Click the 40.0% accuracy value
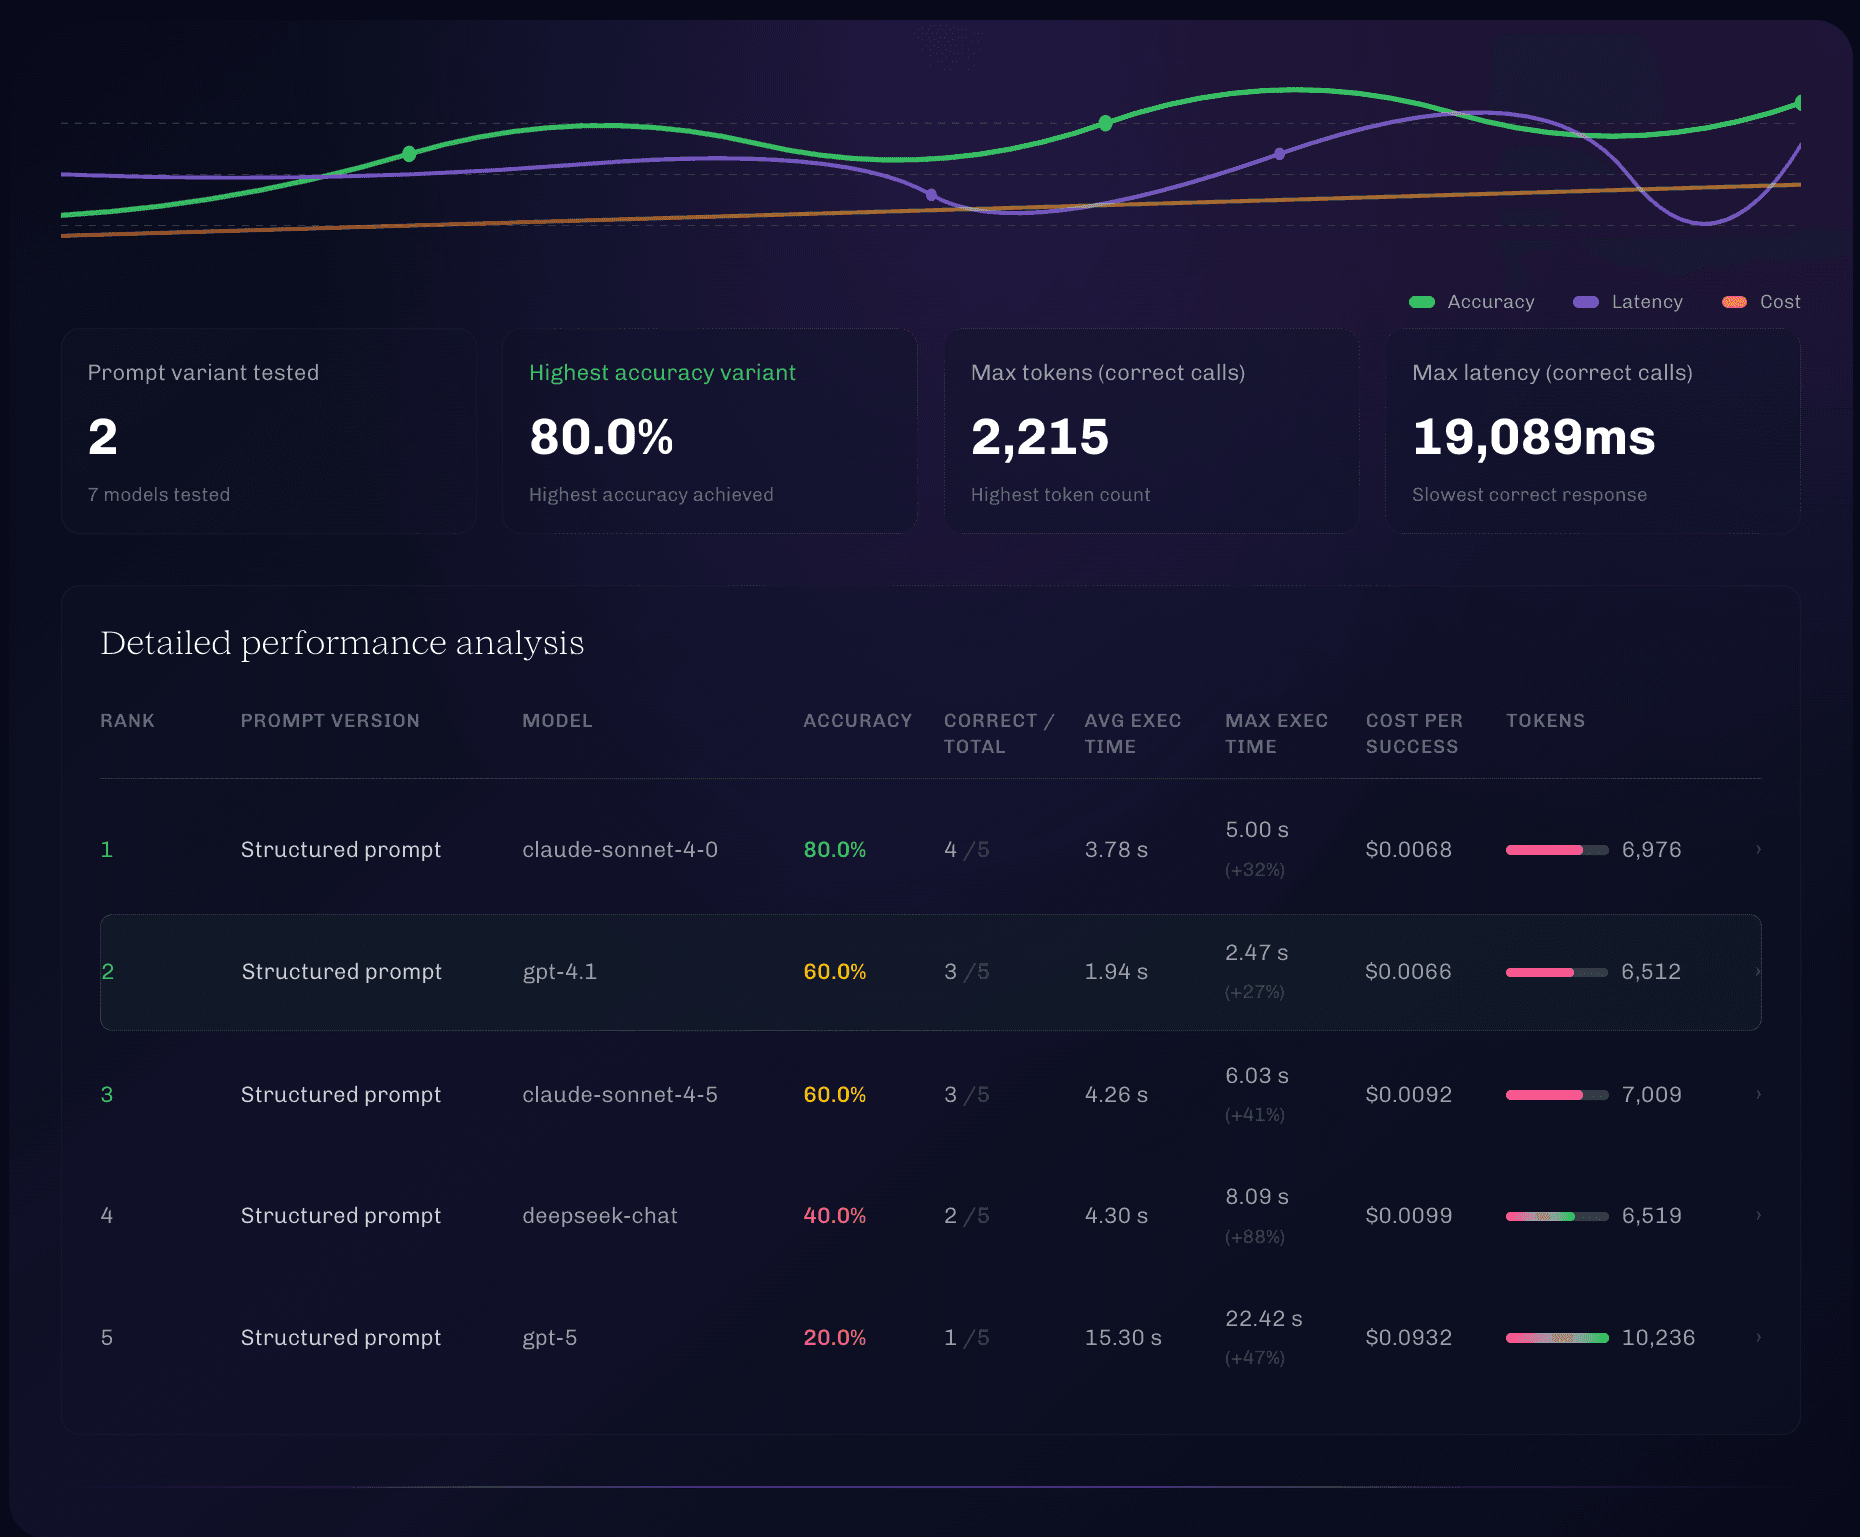The height and width of the screenshot is (1537, 1860). [x=835, y=1216]
